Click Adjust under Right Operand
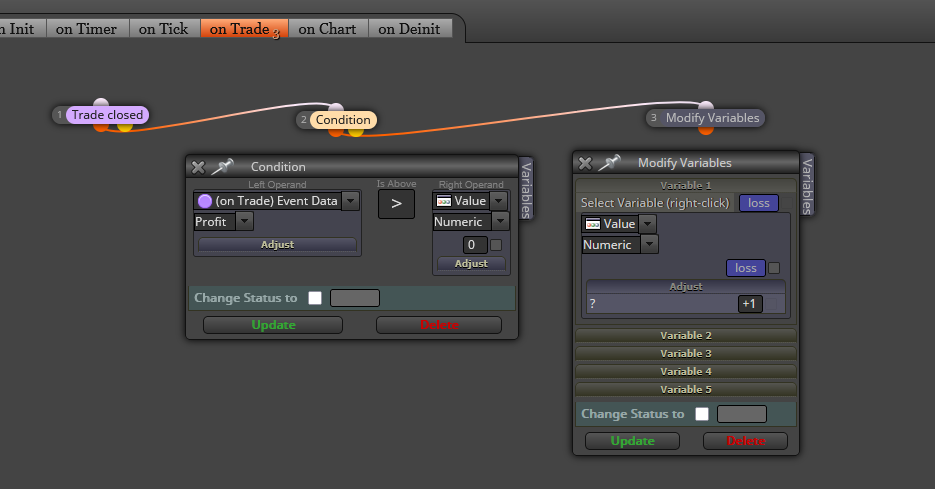935x489 pixels. coord(471,264)
